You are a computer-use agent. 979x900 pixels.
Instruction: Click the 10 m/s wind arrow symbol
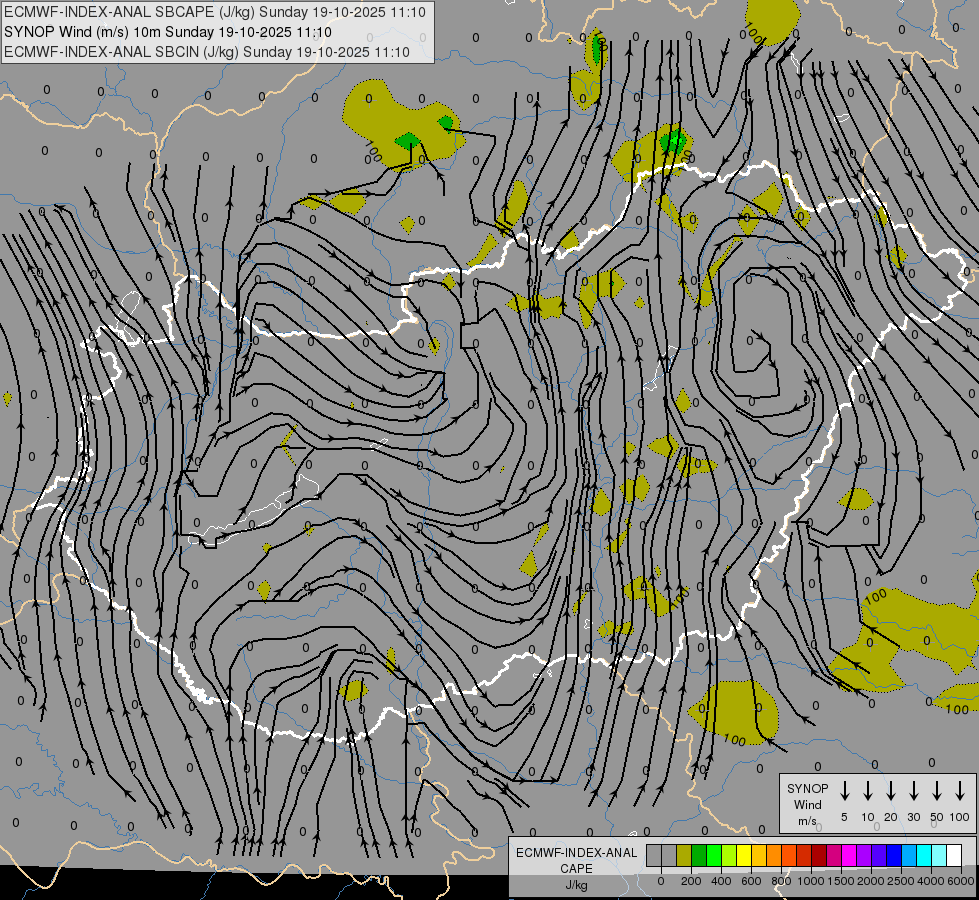pyautogui.click(x=867, y=791)
